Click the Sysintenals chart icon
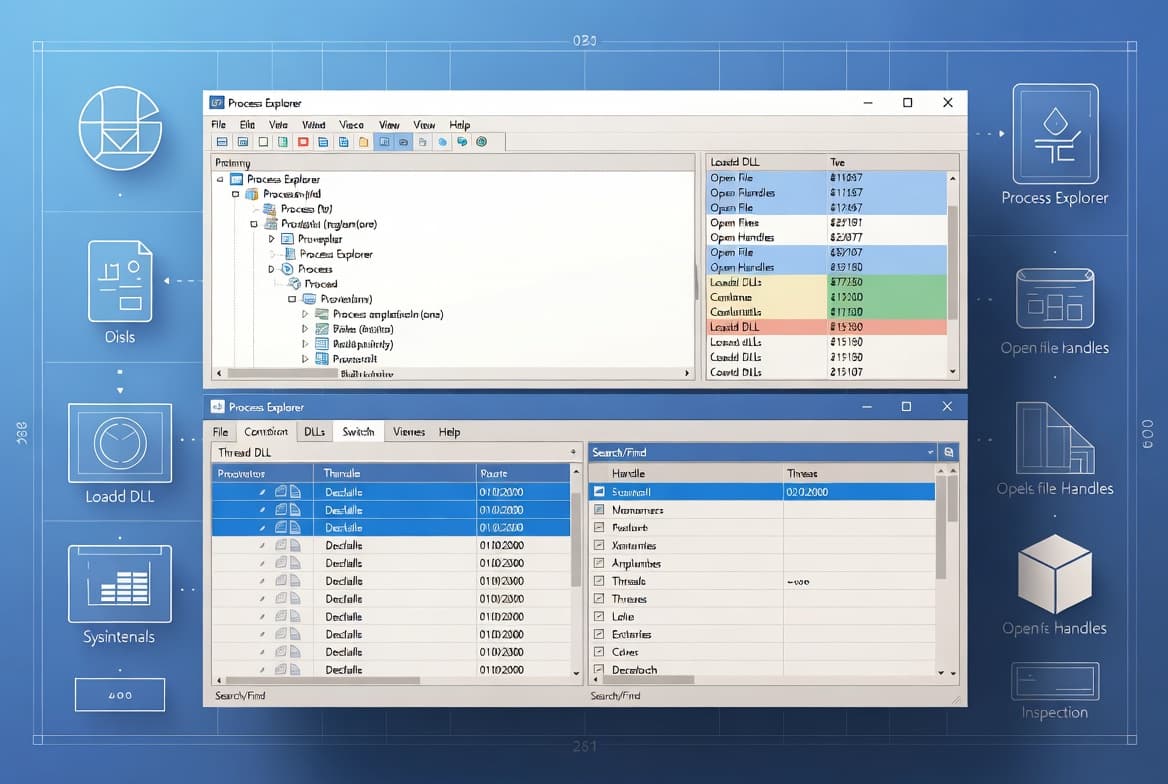This screenshot has height=784, width=1168. 120,584
